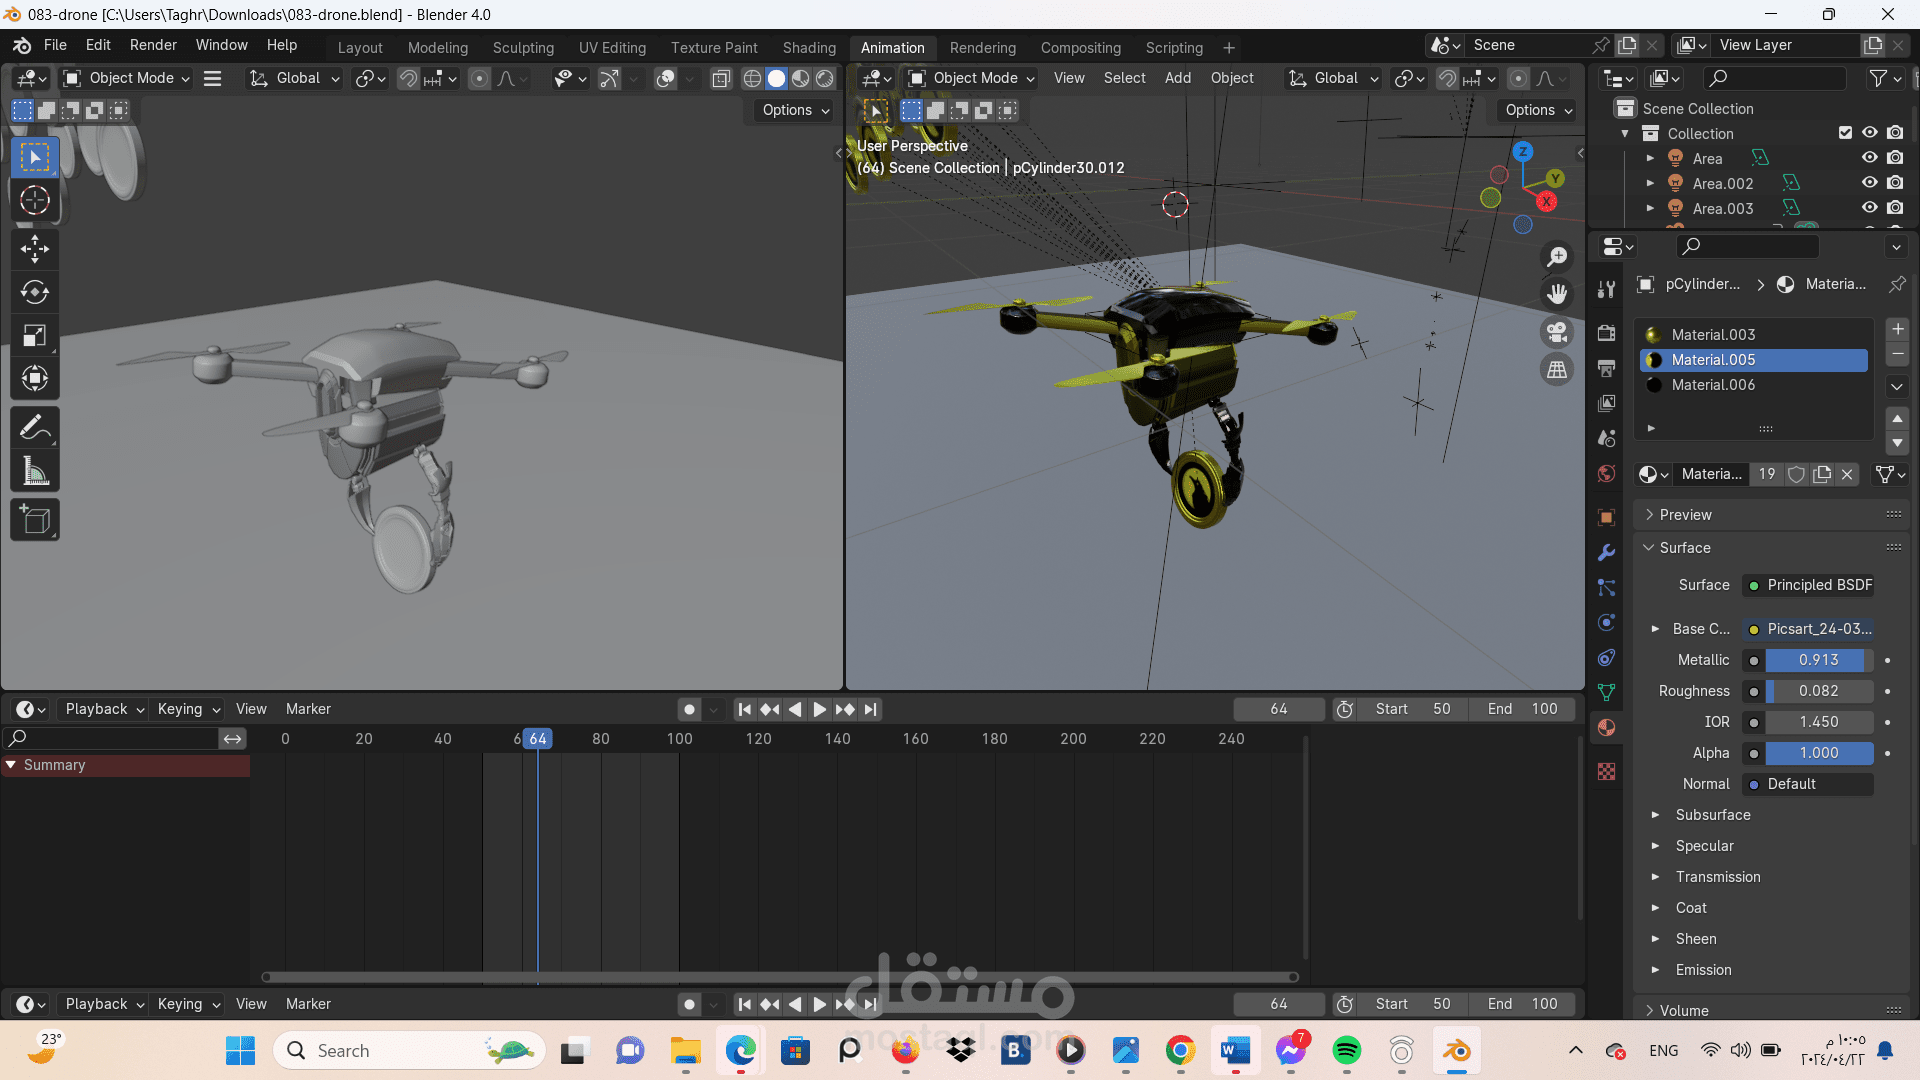Hide Area.002 light in viewport
1920x1080 pixels.
click(x=1869, y=183)
